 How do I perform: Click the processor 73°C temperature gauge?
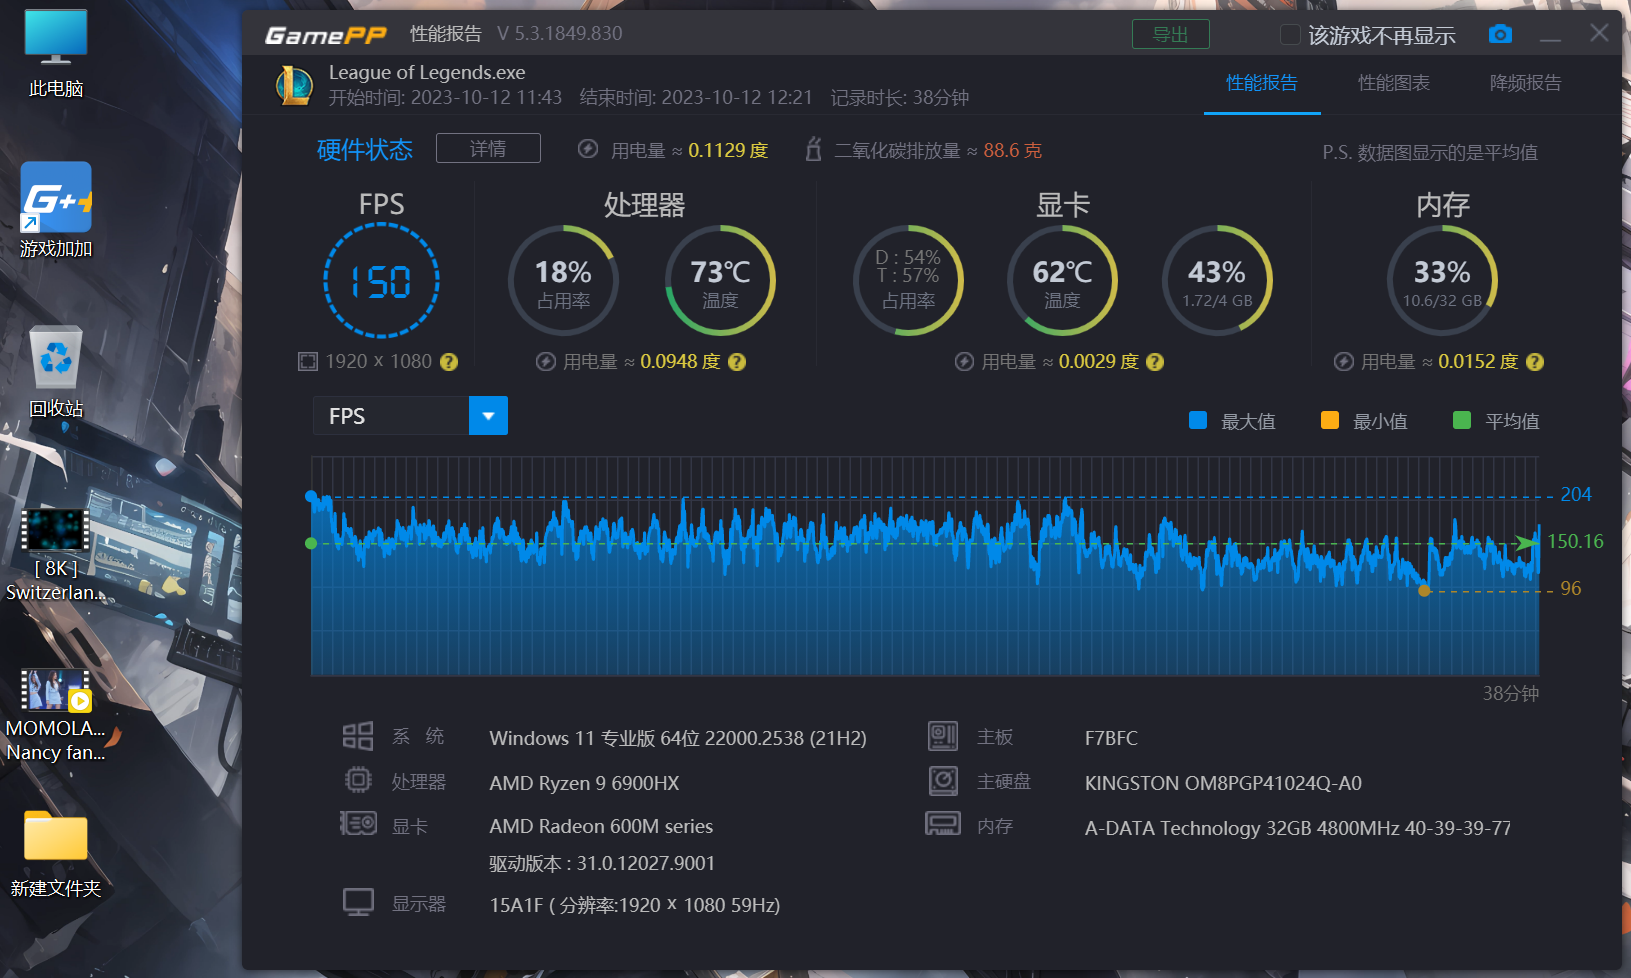[720, 281]
